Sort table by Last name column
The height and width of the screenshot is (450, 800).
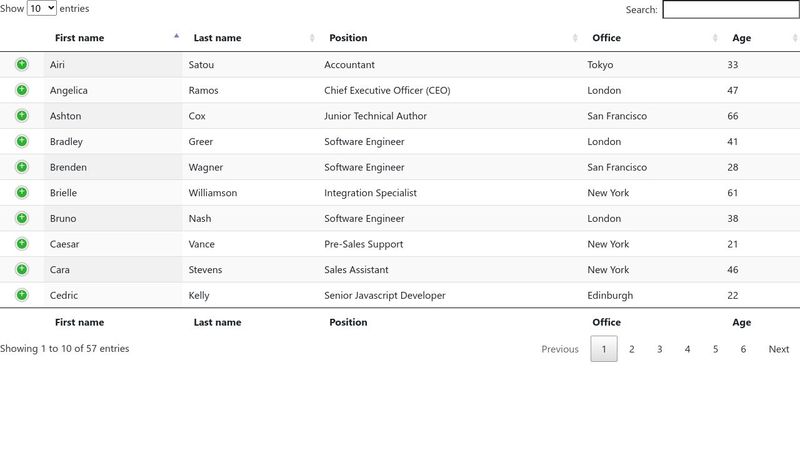217,38
